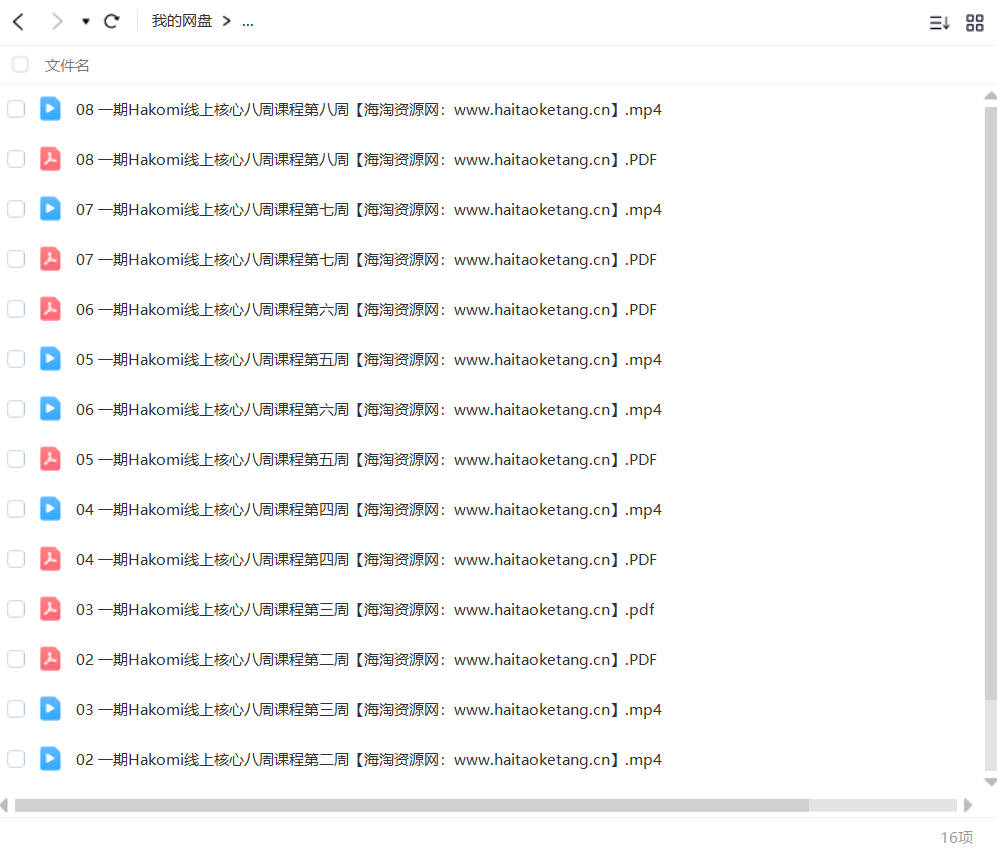Click PDF icon of 07 第七周 .PDF
This screenshot has width=997, height=854.
pos(50,259)
